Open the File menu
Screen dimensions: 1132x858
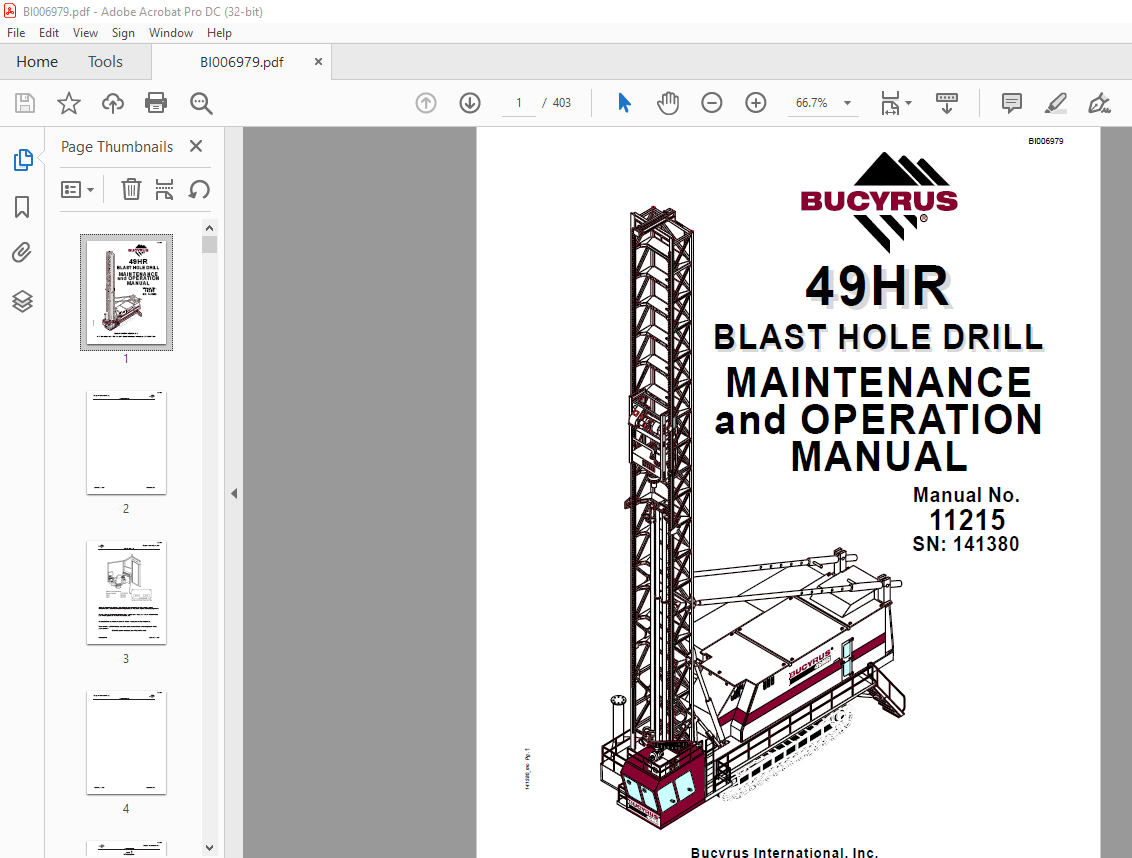(16, 33)
